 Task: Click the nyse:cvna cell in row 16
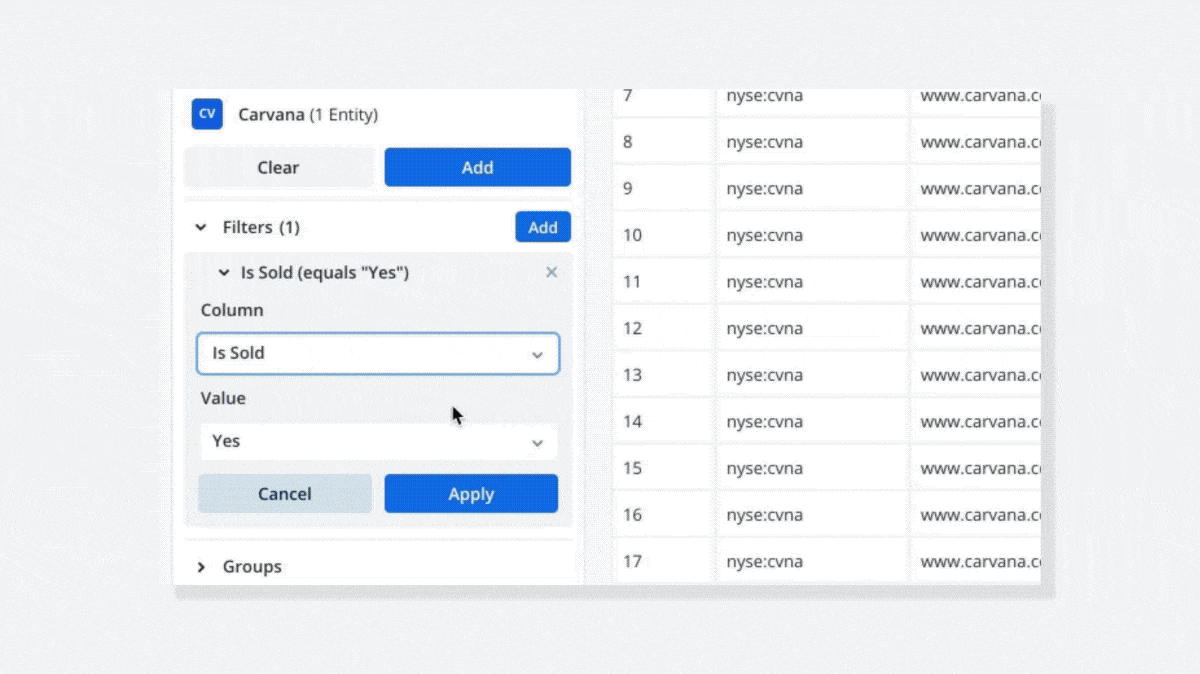[811, 514]
